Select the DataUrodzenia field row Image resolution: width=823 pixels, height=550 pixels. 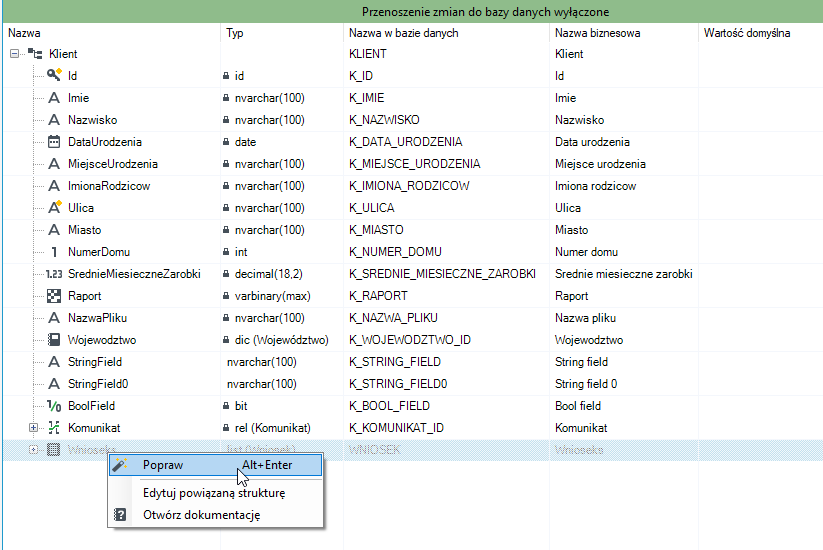[x=413, y=142]
